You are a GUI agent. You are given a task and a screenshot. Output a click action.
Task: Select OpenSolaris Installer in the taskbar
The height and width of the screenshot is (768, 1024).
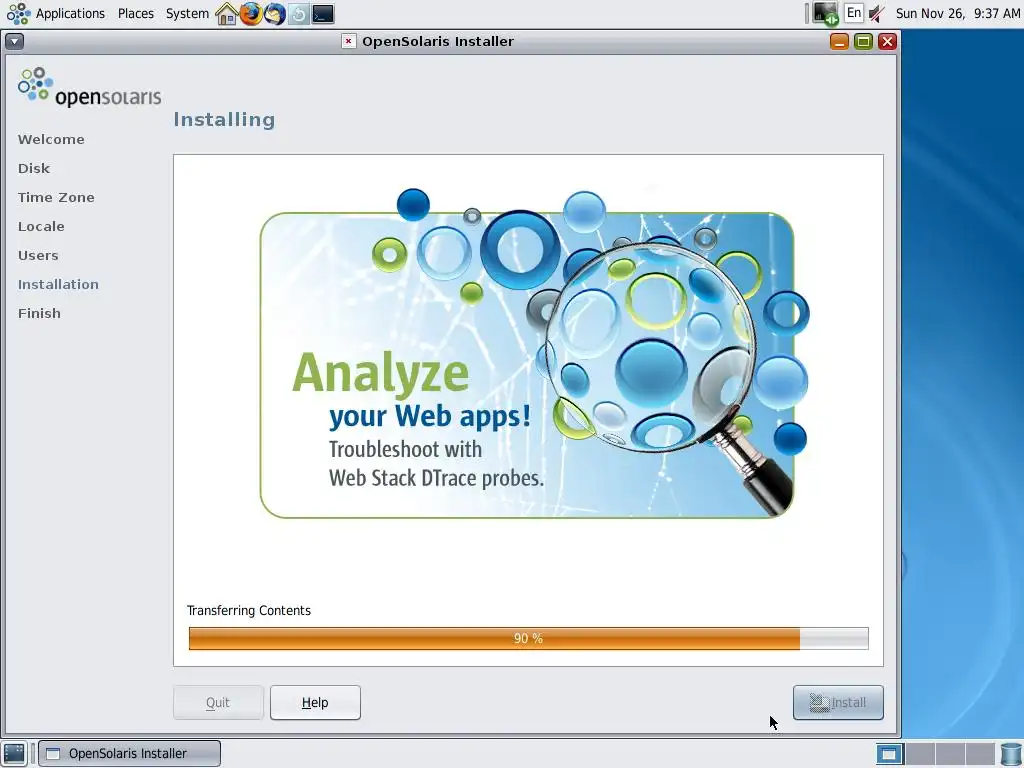[x=129, y=753]
